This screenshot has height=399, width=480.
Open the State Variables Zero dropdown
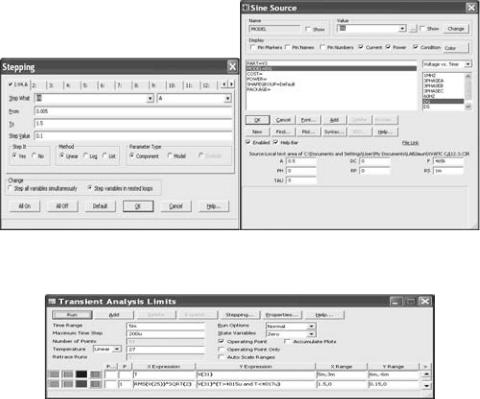coord(311,334)
